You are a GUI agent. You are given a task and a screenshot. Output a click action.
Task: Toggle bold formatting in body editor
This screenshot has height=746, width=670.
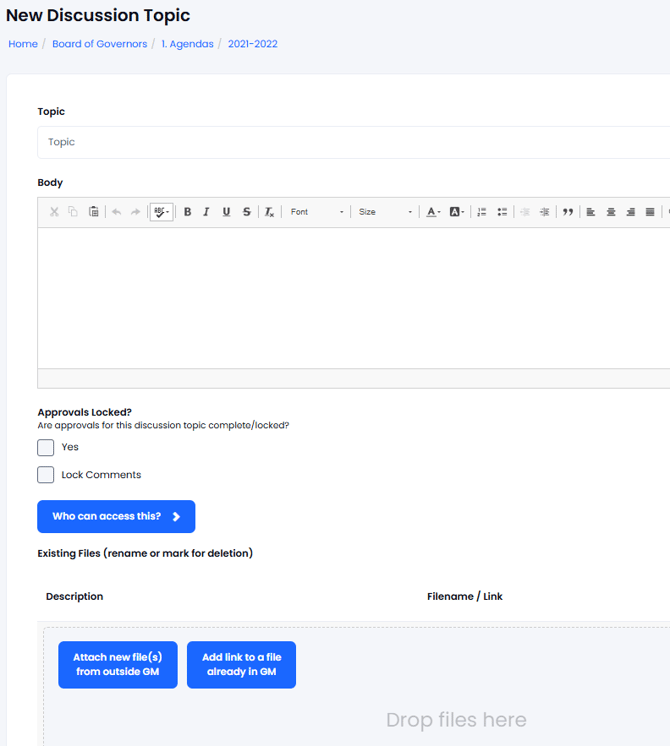[x=187, y=212]
